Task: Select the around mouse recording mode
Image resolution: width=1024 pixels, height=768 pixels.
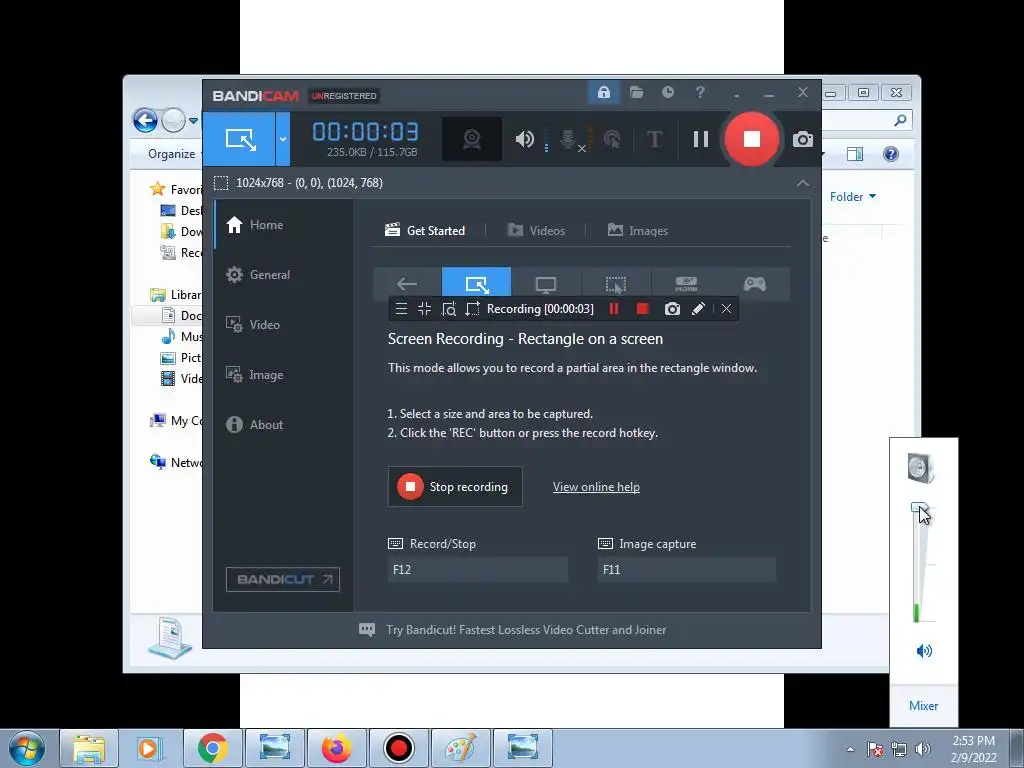Action: pos(615,283)
